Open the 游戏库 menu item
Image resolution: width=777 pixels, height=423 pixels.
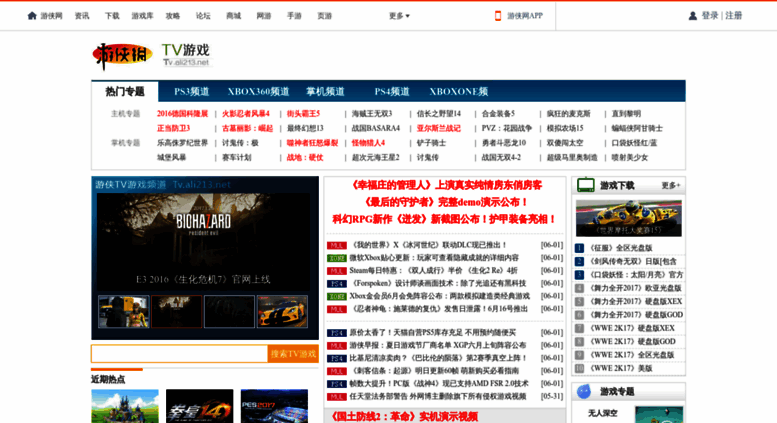tap(142, 16)
